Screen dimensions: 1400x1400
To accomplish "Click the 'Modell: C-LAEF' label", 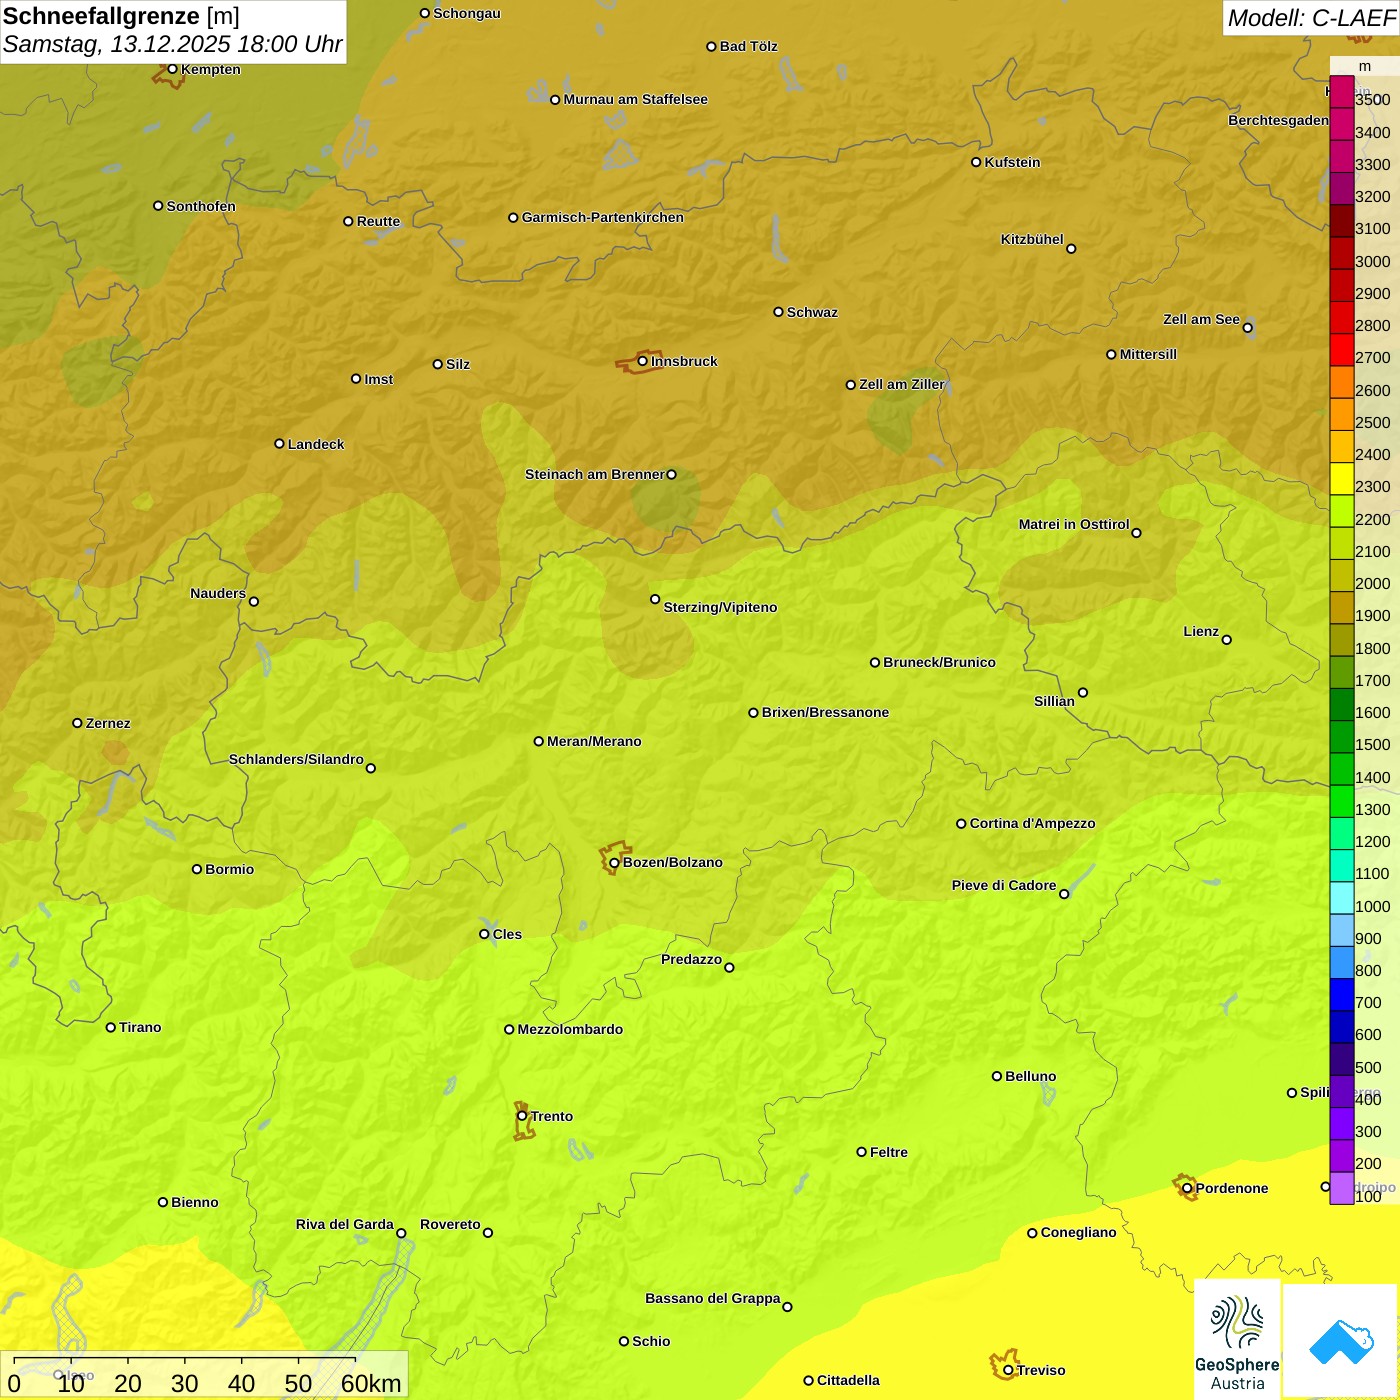I will 1311,18.
